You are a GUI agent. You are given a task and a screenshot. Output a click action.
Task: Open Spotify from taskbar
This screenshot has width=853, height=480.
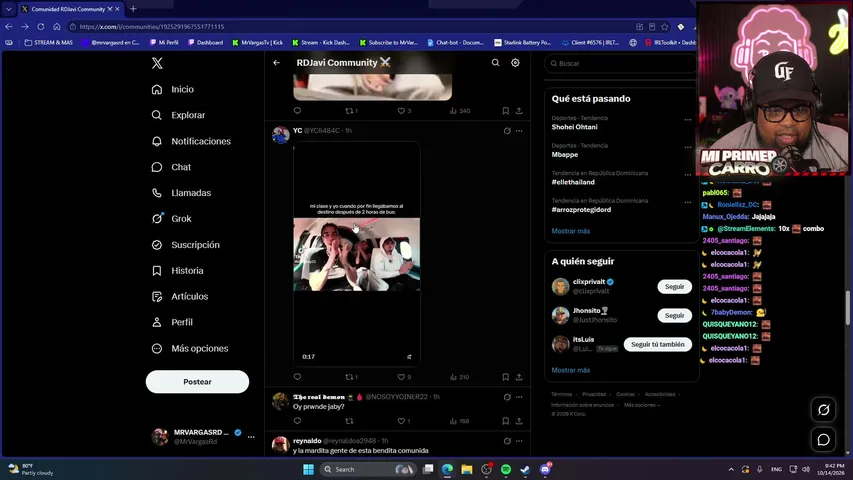point(505,469)
